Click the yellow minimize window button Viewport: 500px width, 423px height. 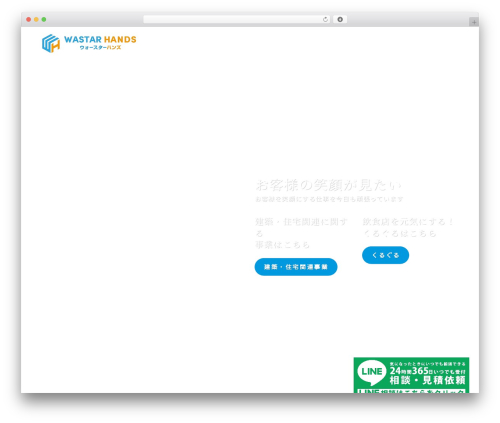(36, 20)
